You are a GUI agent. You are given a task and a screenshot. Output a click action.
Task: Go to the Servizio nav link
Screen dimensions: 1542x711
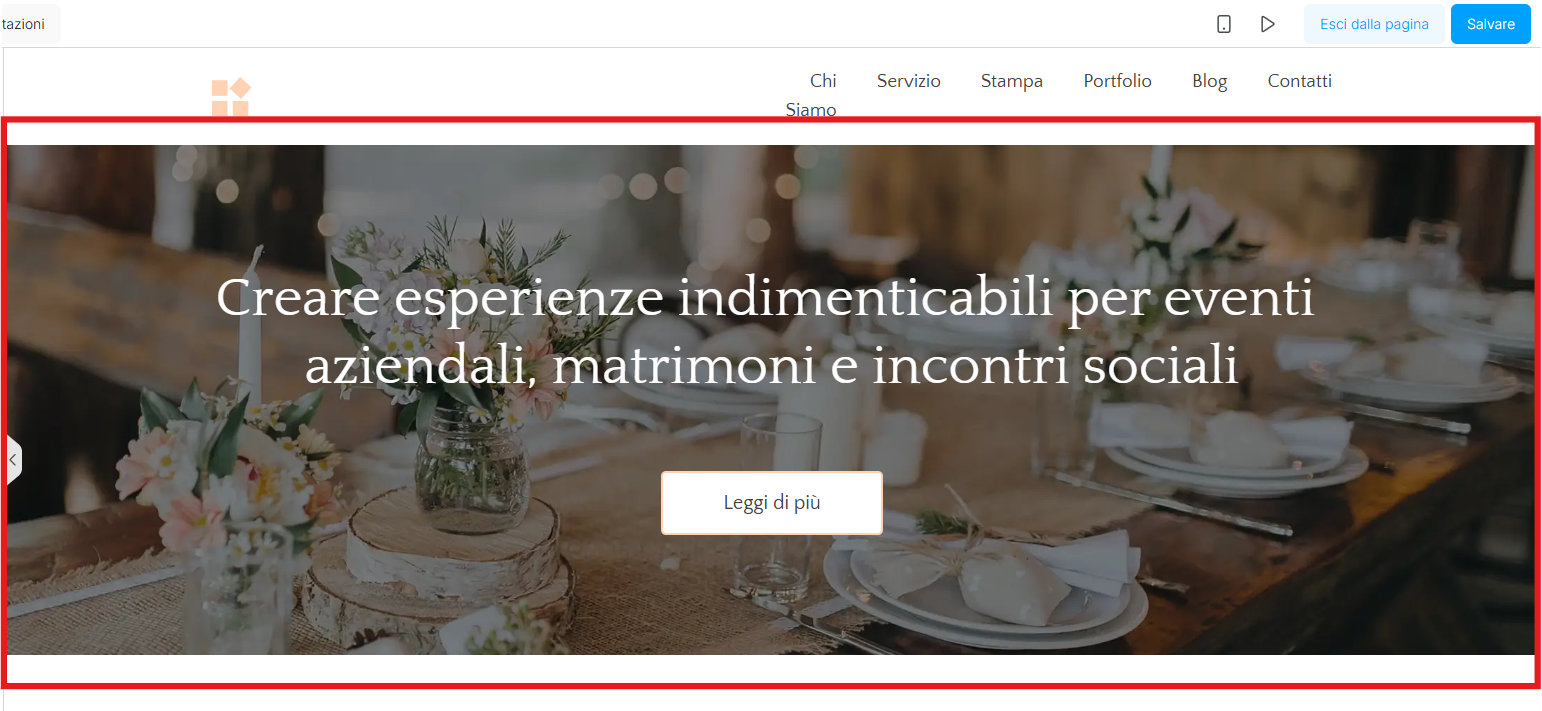coord(909,81)
